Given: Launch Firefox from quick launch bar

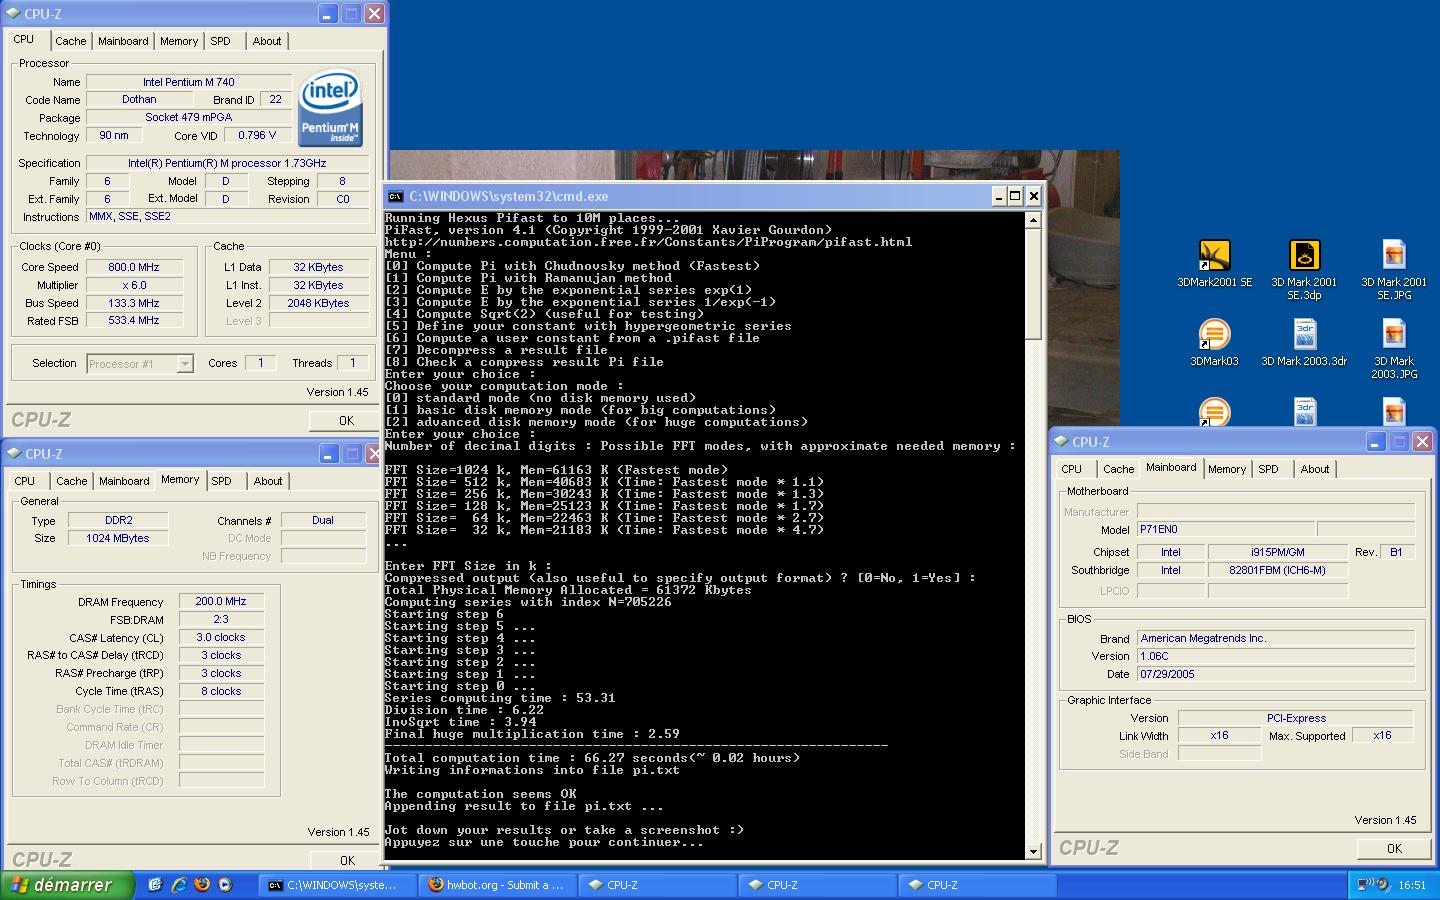Looking at the screenshot, I should [x=202, y=885].
